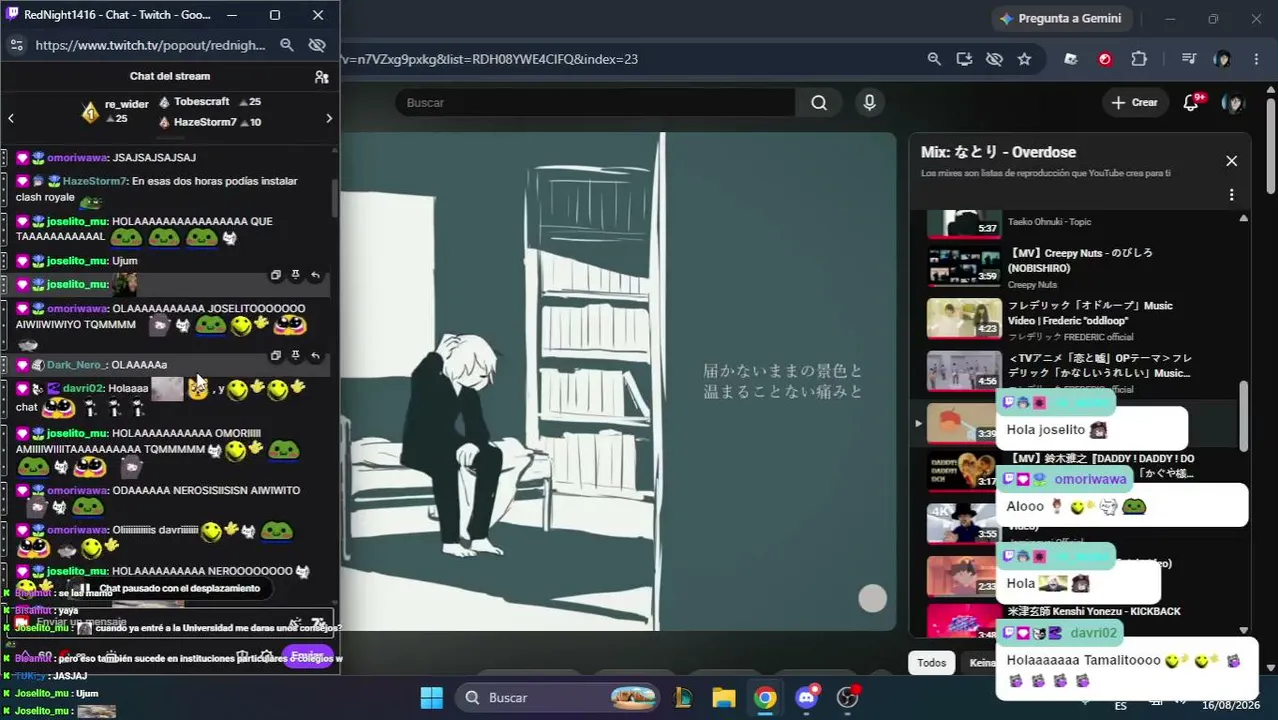Show next leaderboard page in Twitch chat
The image size is (1278, 720).
pos(329,119)
